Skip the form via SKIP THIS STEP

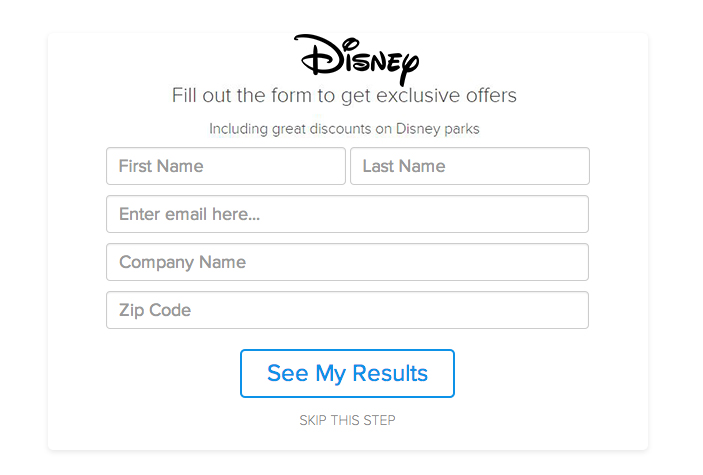pos(347,420)
